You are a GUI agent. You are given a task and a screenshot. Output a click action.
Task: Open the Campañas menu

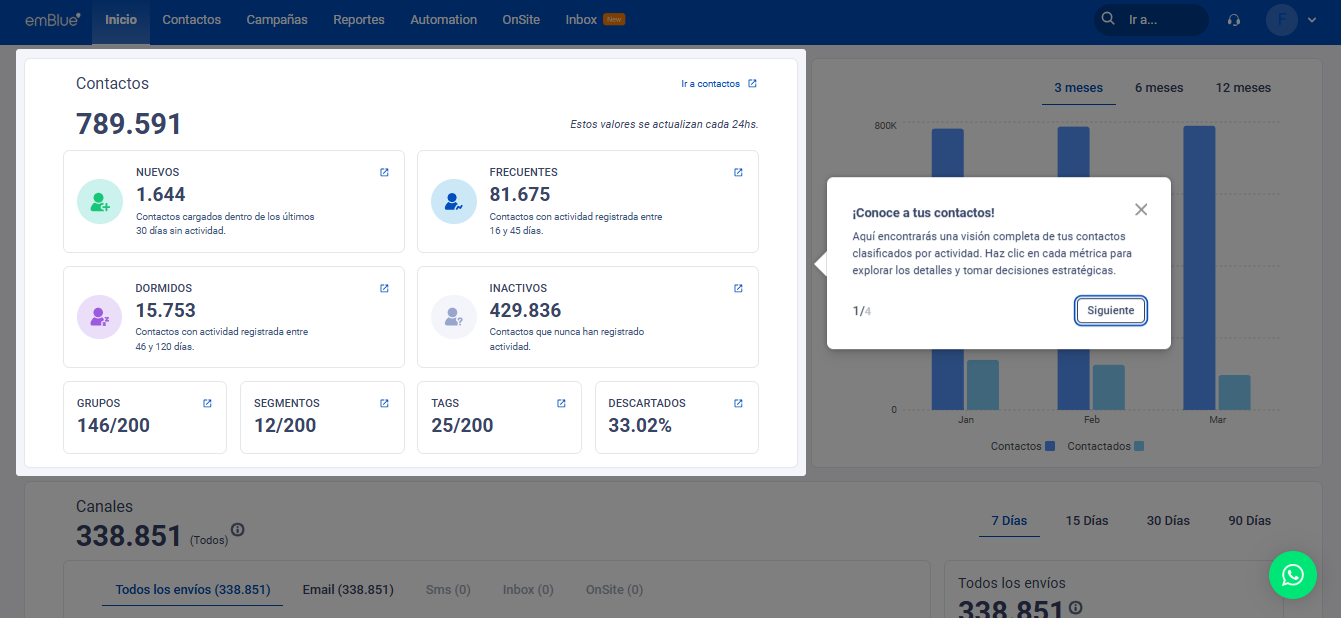277,20
